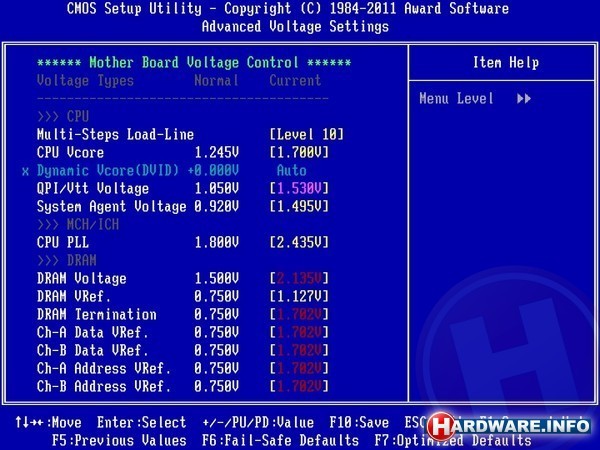Click the Normal column header
Viewport: 600px width, 450px height.
[x=217, y=81]
